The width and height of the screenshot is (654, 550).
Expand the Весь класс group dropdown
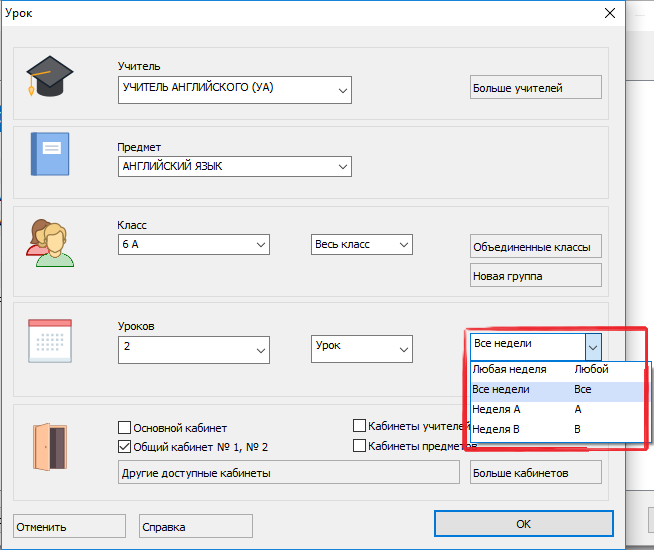[x=404, y=244]
